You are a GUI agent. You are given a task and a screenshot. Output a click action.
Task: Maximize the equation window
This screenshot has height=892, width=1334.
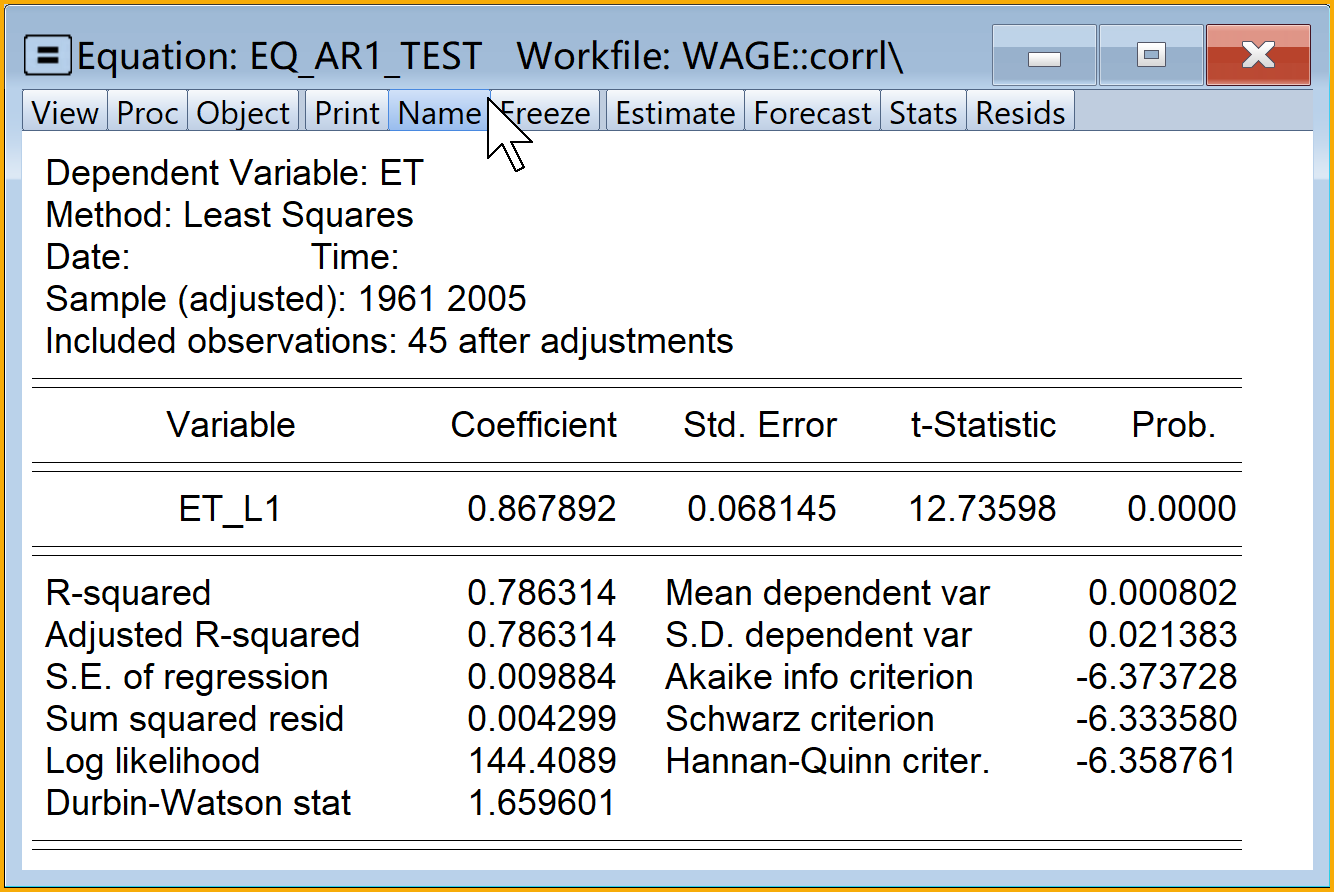point(1151,55)
